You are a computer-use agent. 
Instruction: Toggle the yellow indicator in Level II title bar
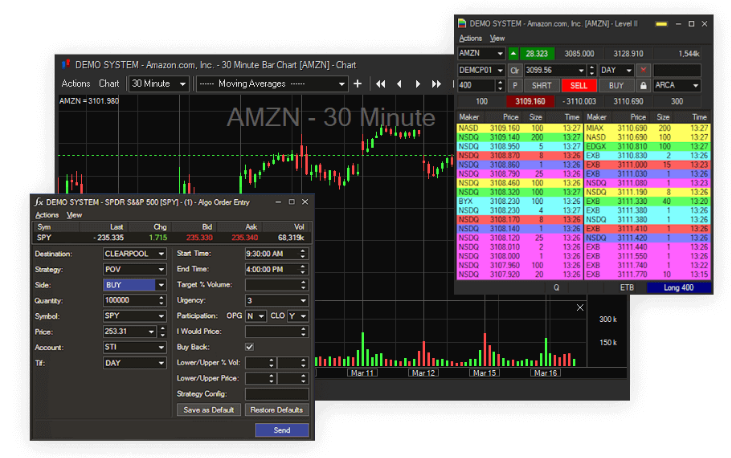click(661, 23)
